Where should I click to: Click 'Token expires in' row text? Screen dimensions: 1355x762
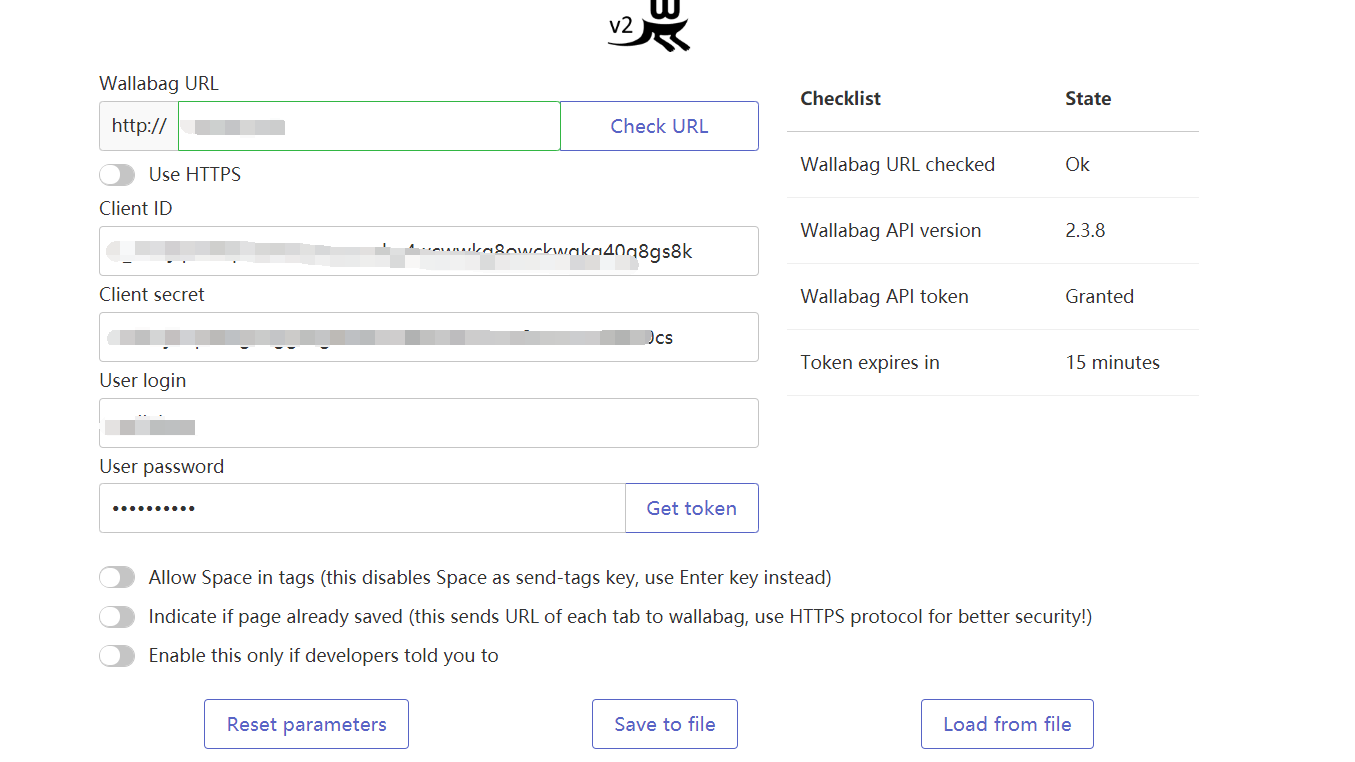[x=870, y=363]
